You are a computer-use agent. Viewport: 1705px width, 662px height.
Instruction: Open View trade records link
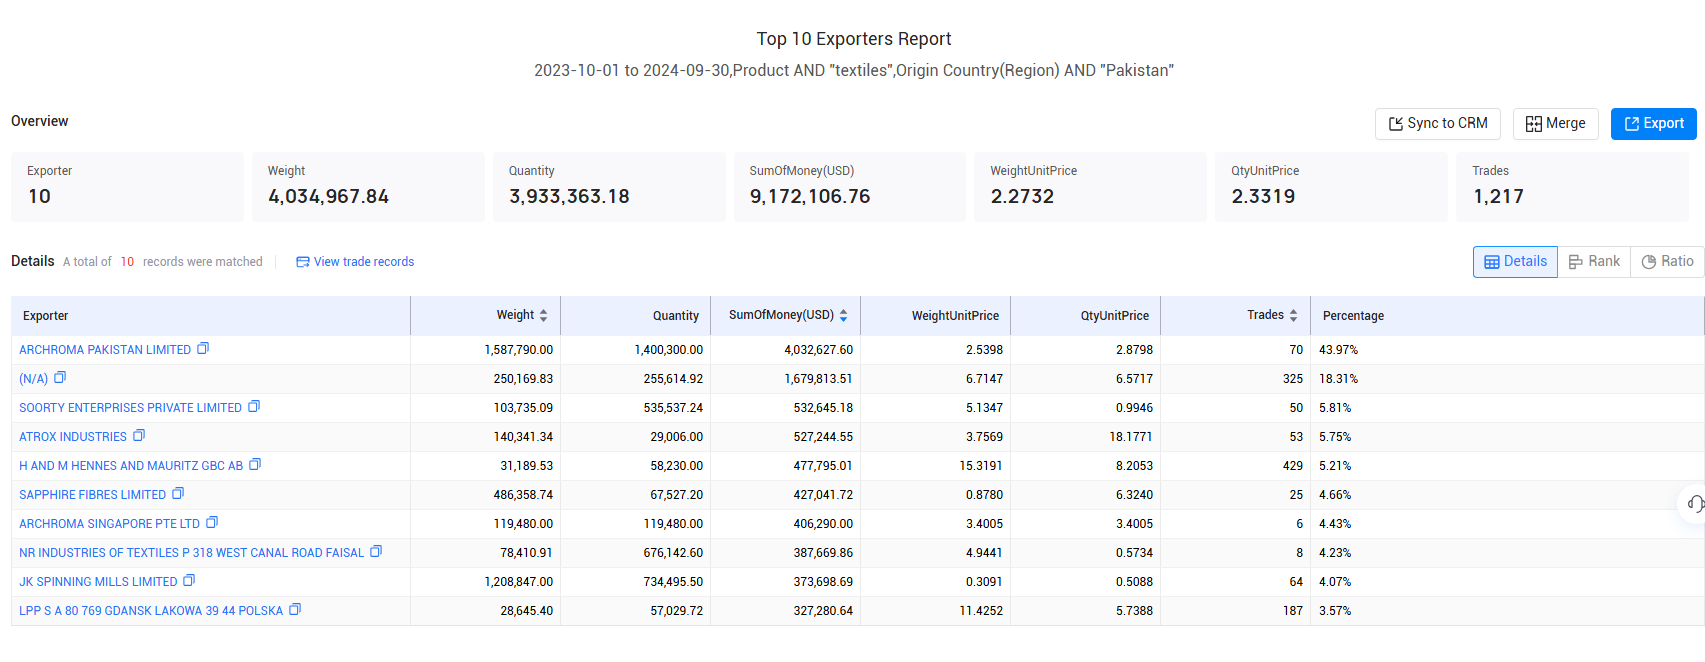tap(355, 262)
